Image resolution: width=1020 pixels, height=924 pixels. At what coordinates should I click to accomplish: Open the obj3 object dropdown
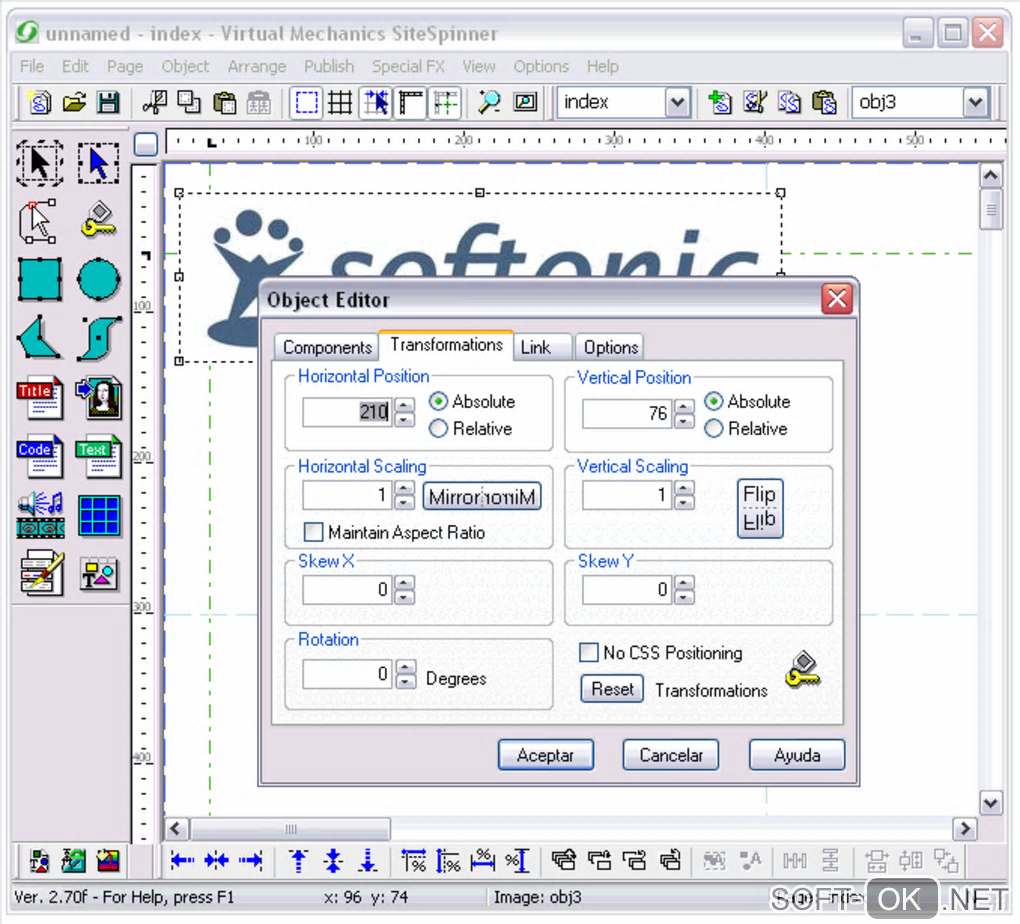pyautogui.click(x=974, y=103)
